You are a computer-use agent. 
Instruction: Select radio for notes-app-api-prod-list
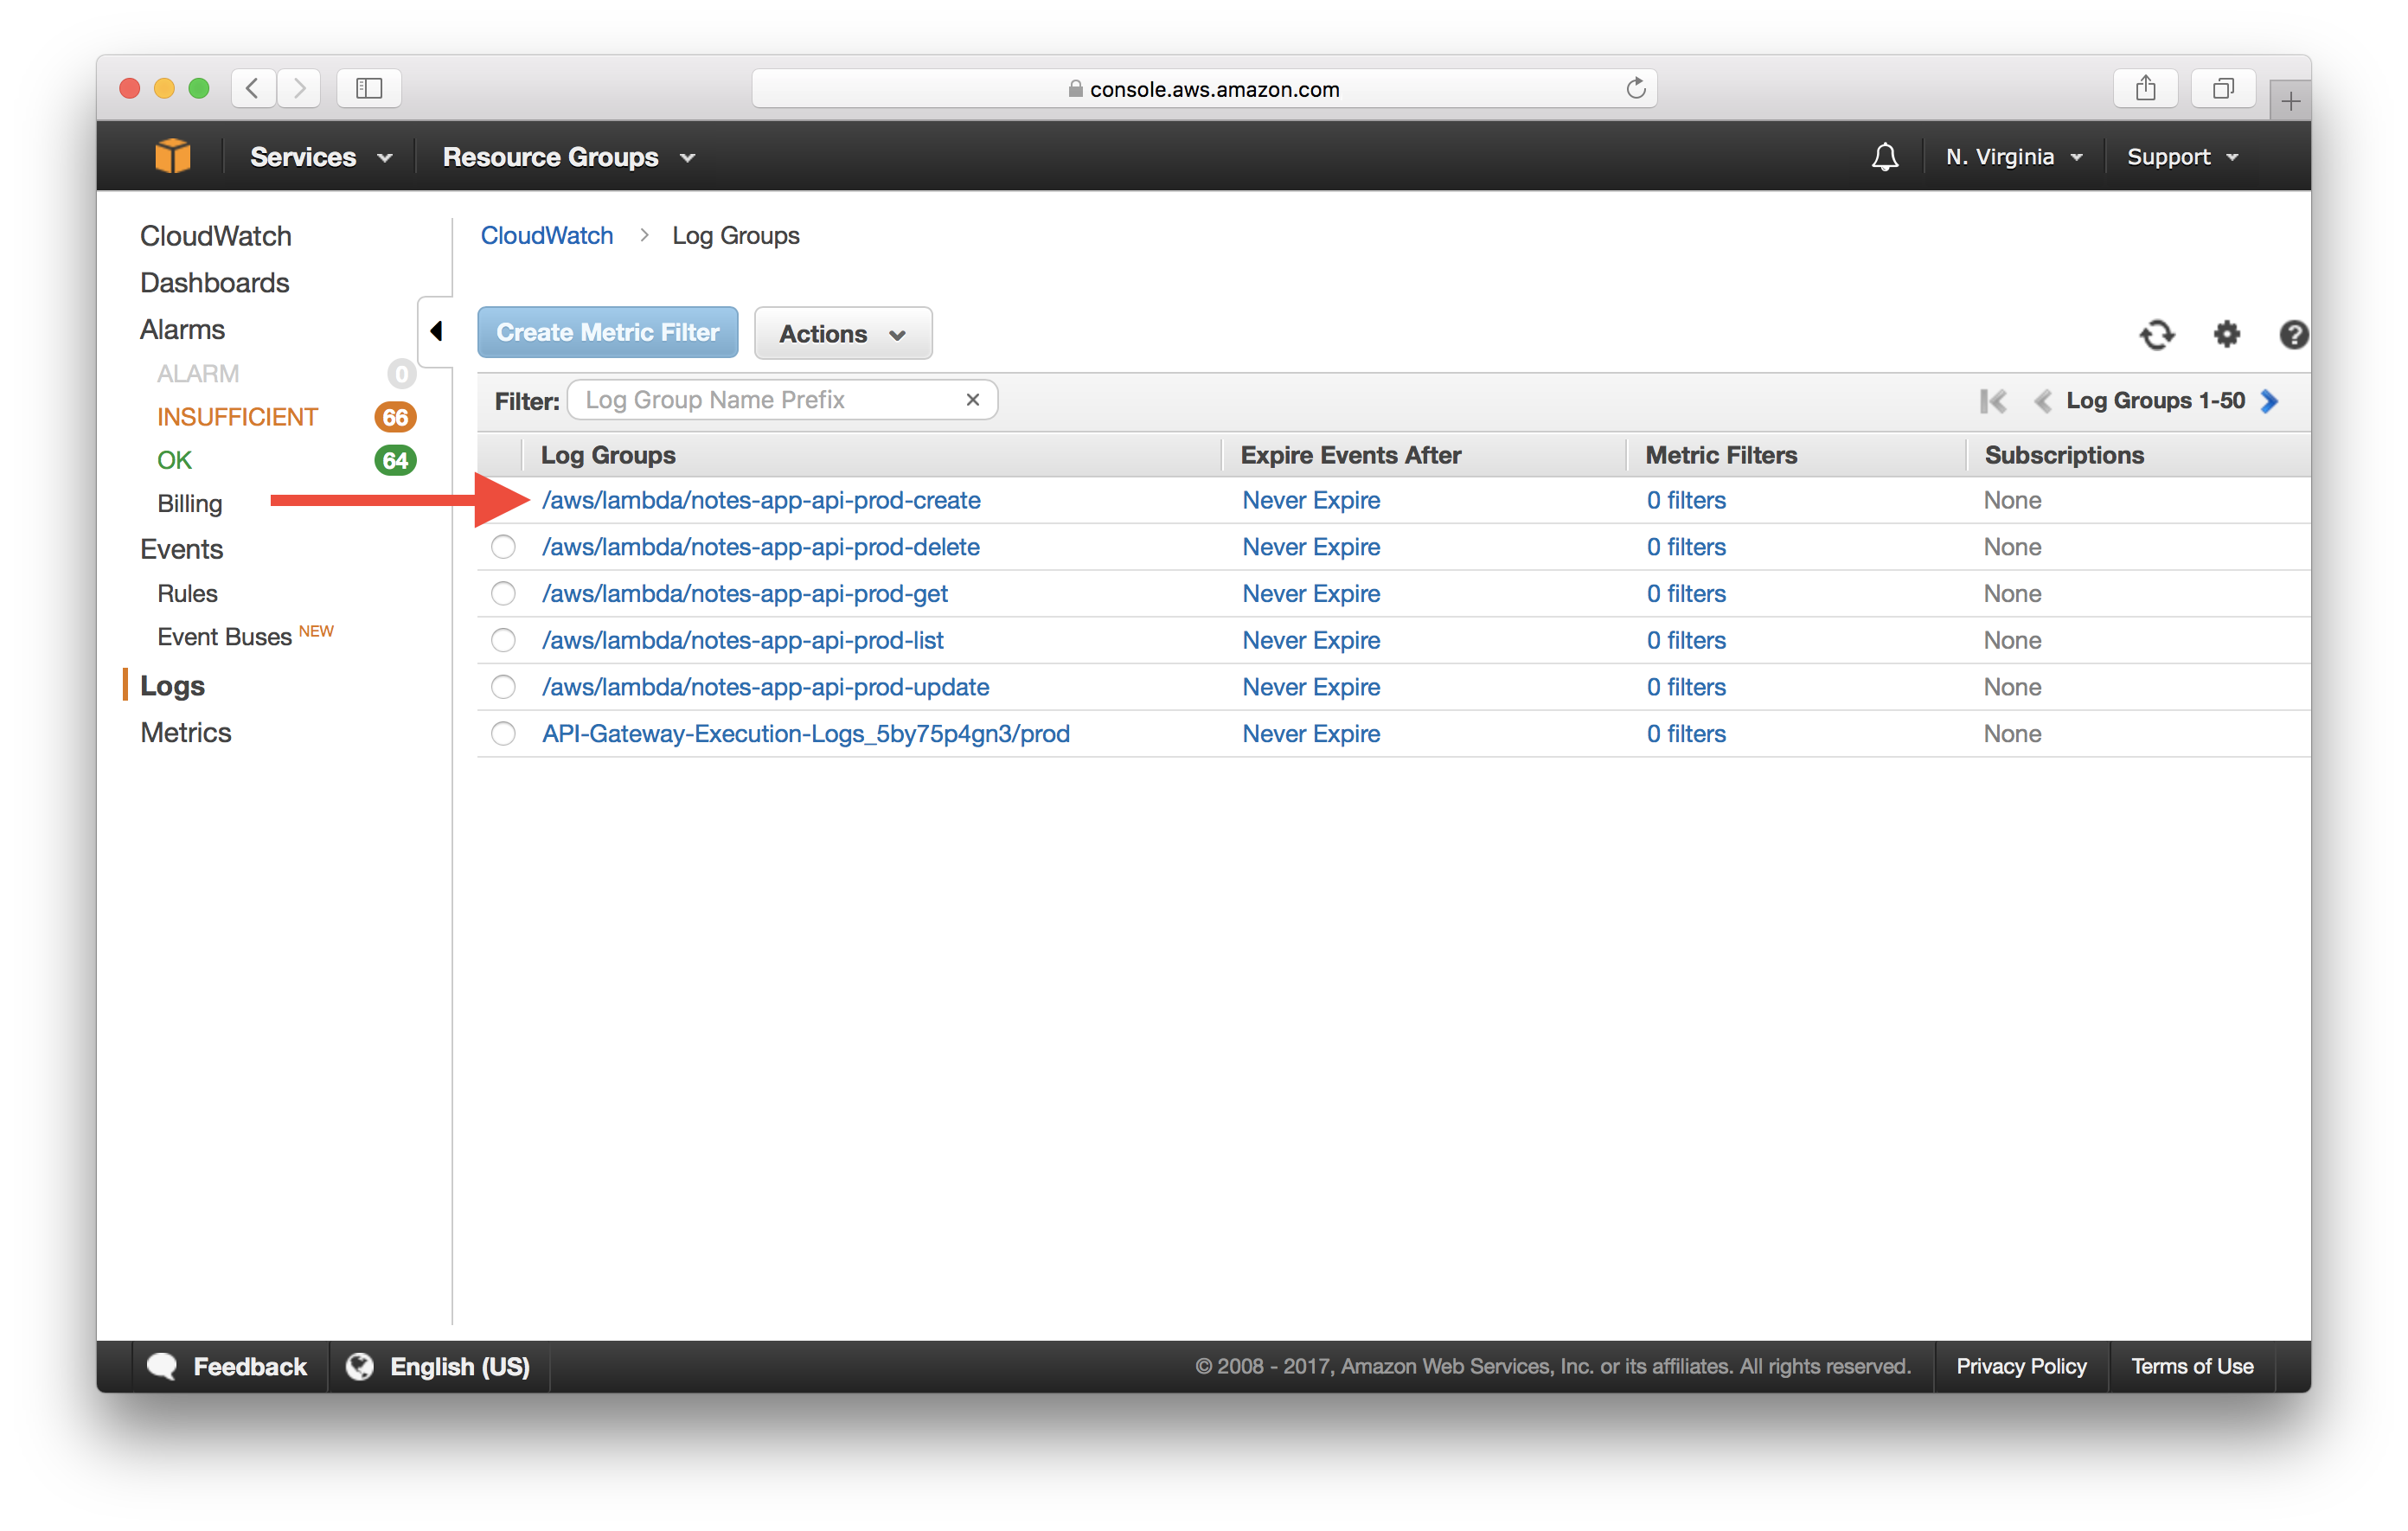[503, 640]
